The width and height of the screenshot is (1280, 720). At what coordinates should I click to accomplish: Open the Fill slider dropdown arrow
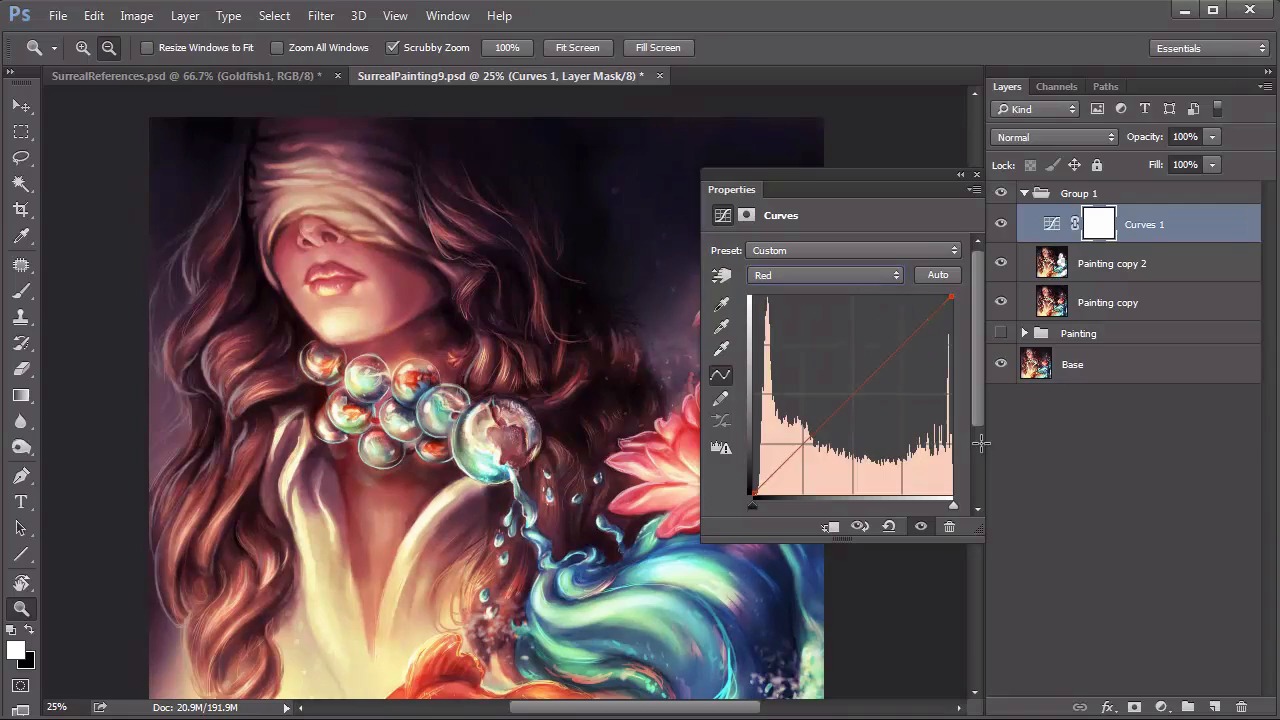point(1212,165)
